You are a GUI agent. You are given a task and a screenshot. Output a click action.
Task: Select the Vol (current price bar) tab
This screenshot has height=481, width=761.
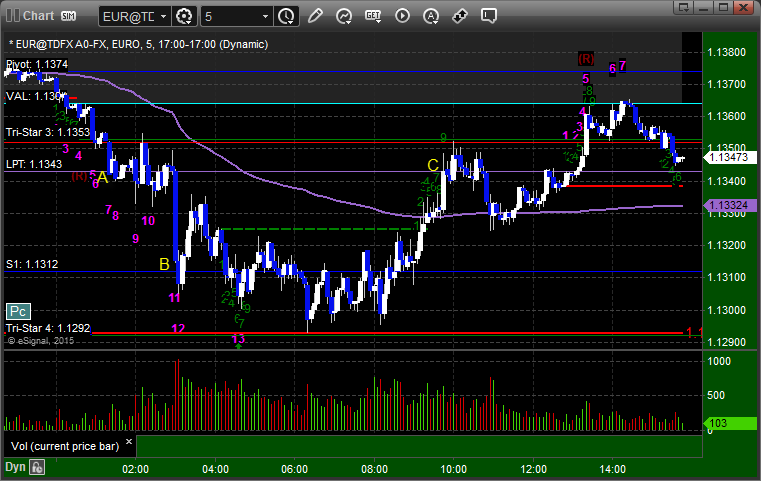tap(65, 446)
